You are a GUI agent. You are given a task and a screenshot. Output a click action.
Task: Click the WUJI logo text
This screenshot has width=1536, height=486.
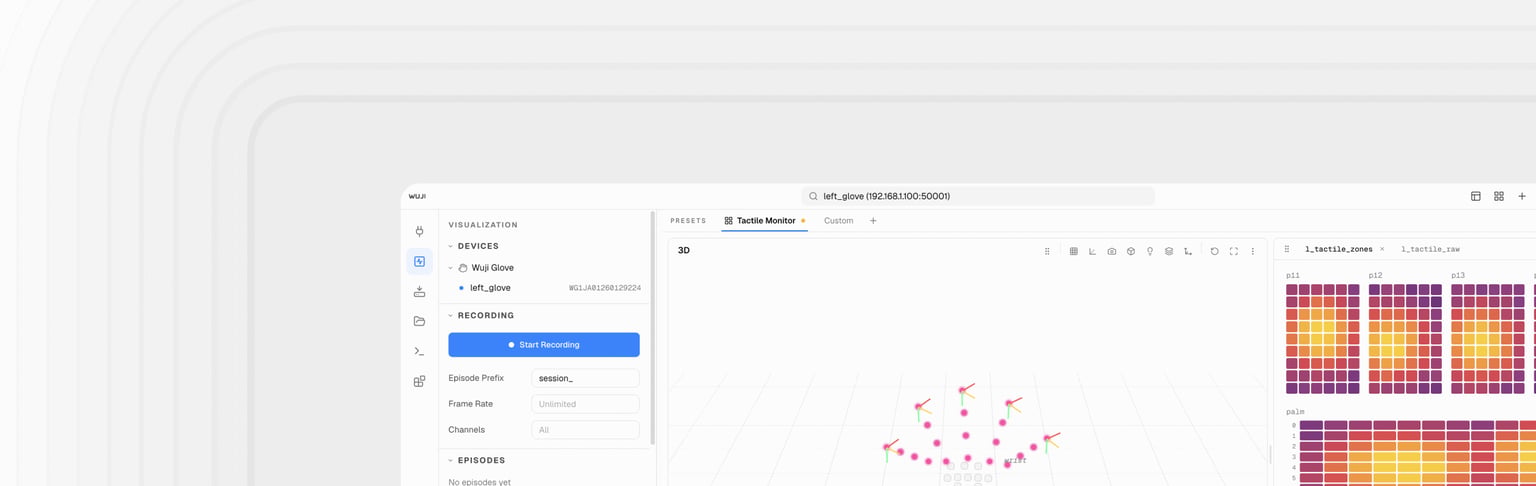(x=417, y=196)
